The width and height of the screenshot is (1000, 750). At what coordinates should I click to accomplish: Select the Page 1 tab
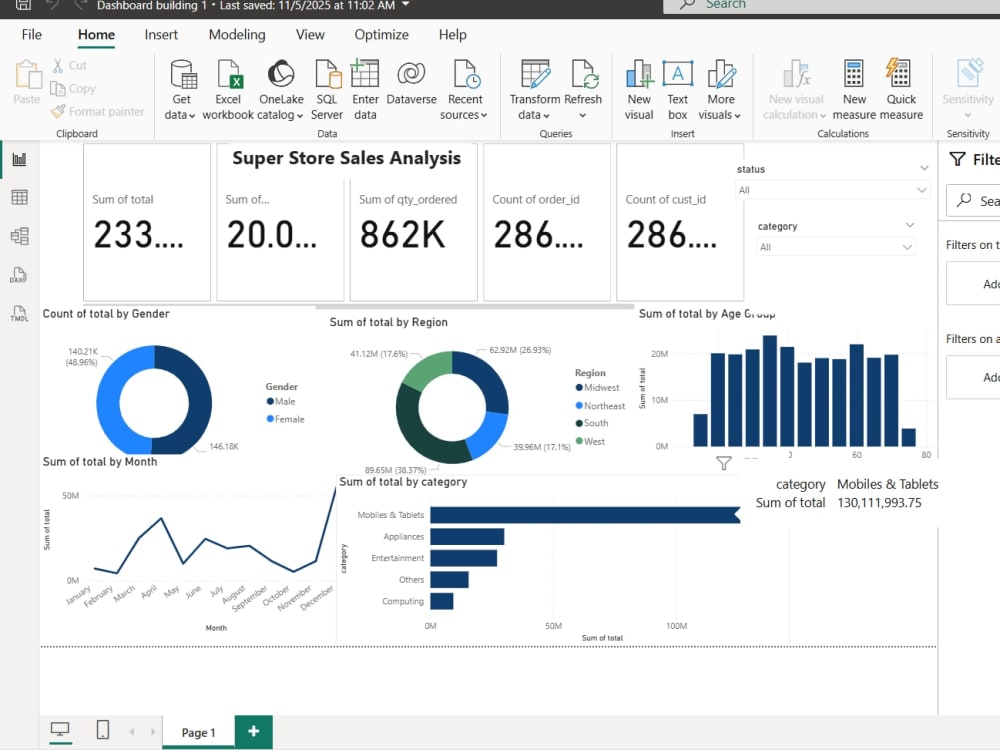(198, 732)
